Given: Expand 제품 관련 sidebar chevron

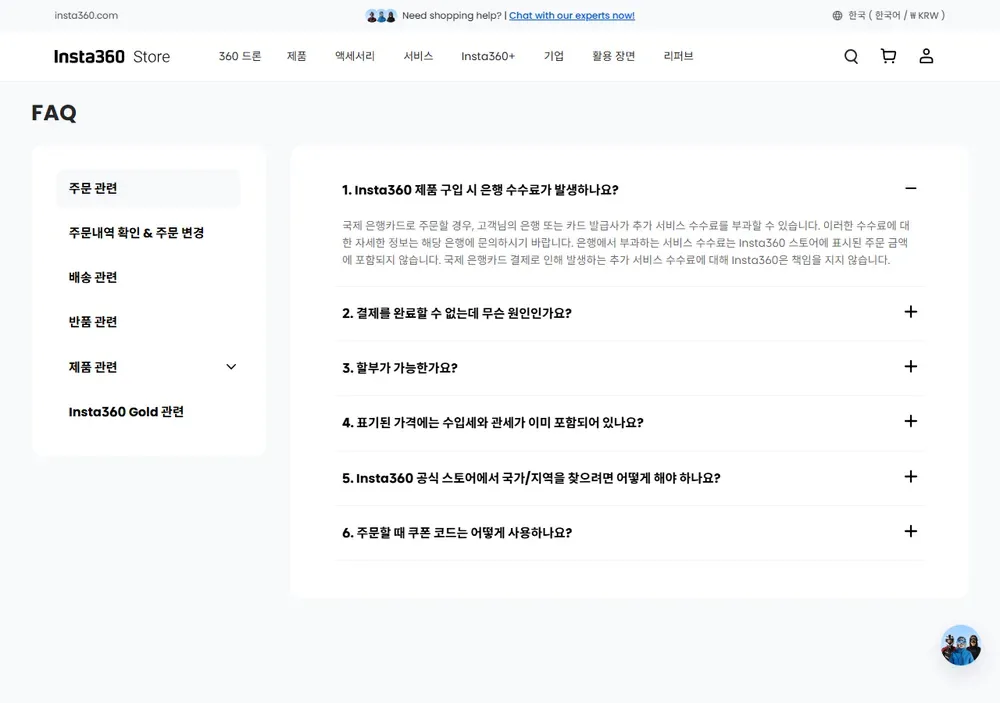Looking at the screenshot, I should [x=231, y=367].
